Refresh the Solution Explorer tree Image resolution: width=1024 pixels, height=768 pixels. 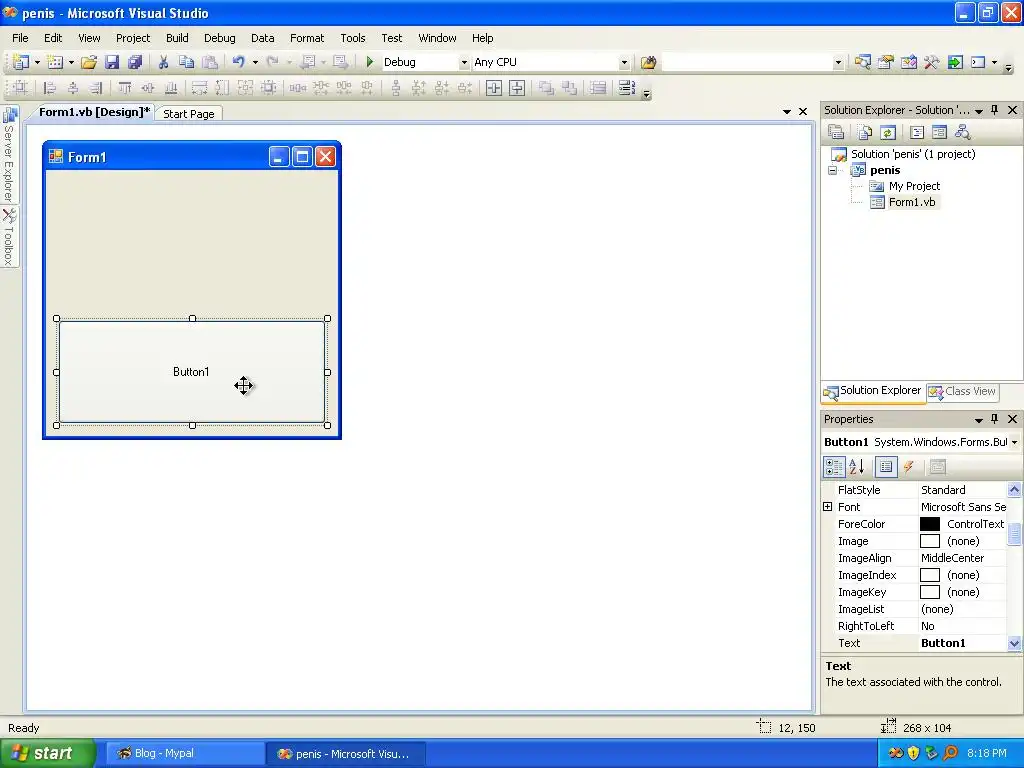(888, 133)
